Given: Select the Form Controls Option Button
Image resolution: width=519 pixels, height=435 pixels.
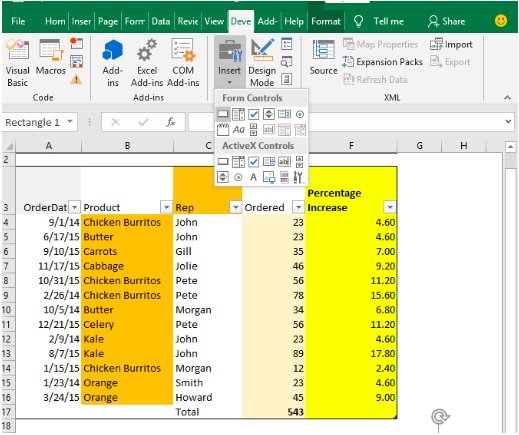Looking at the screenshot, I should point(300,114).
